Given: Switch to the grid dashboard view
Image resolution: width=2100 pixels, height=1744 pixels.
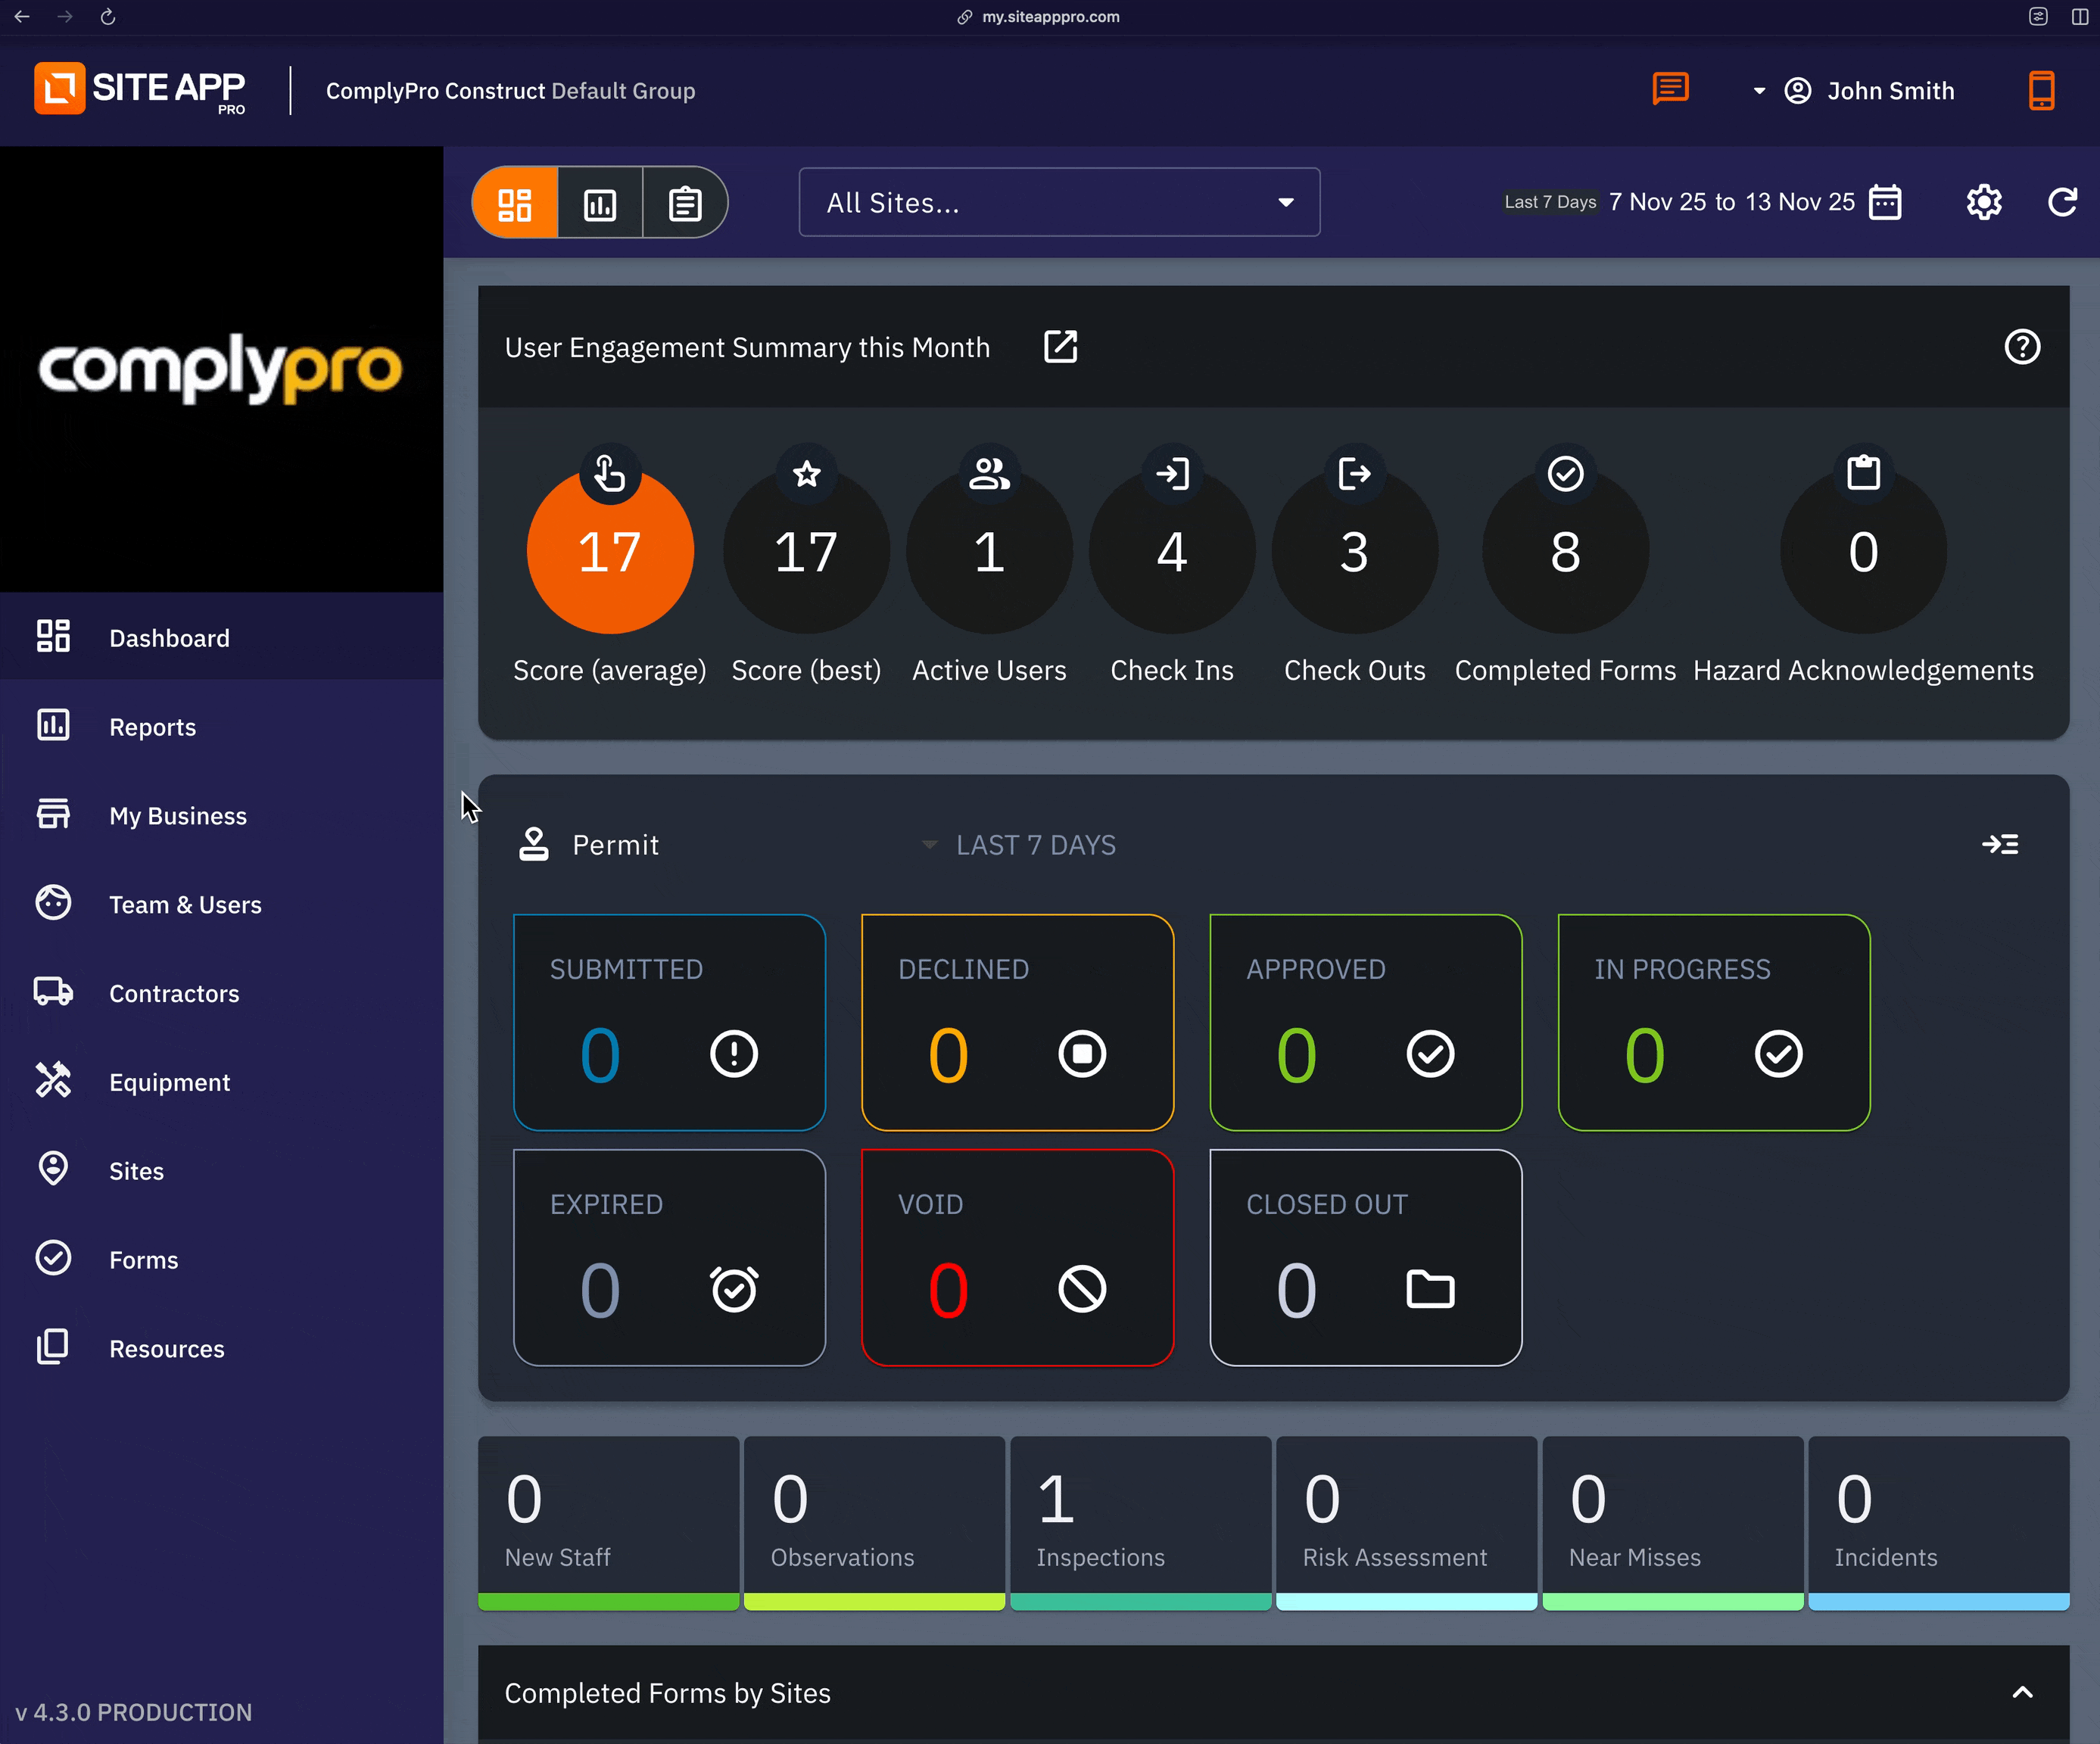Looking at the screenshot, I should click(516, 204).
